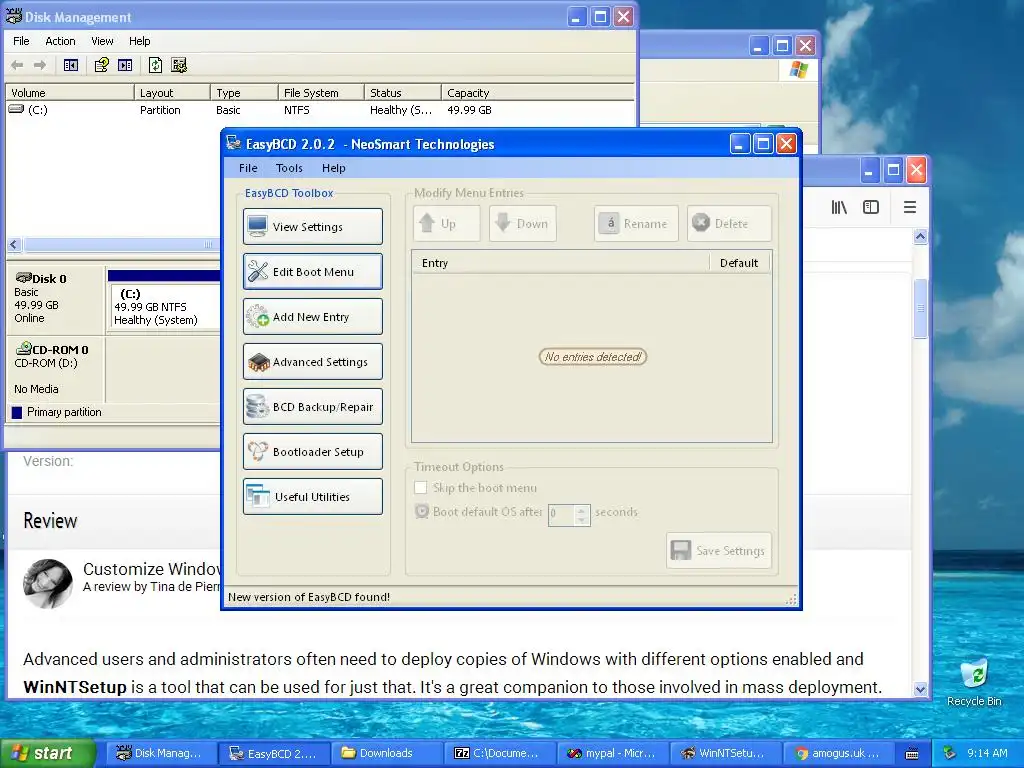Screen dimensions: 1024x768
Task: Click the Windows Start button
Action: click(x=47, y=753)
